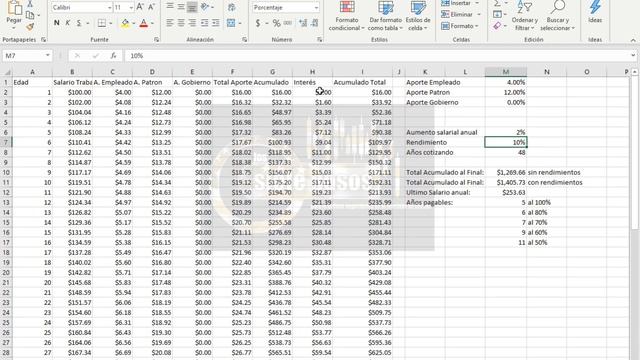Open the Porcentaje number format dropdown

tap(316, 7)
